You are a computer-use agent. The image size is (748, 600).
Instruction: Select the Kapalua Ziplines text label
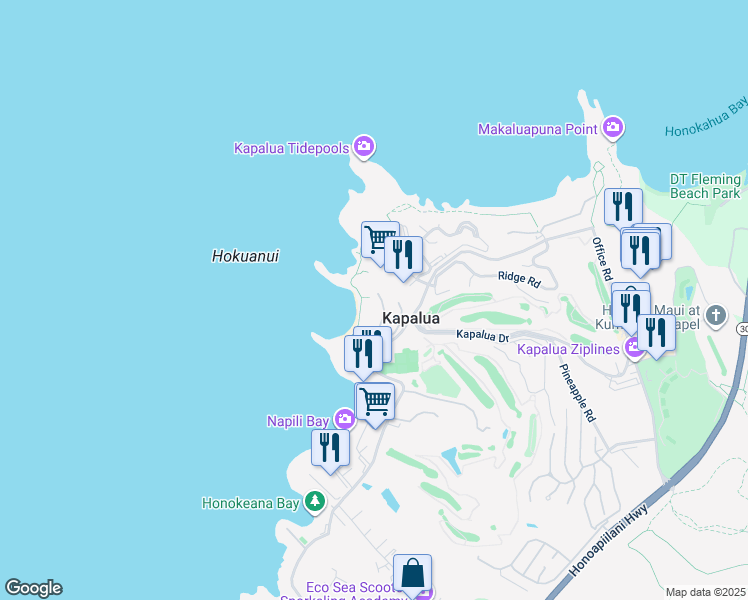tap(568, 350)
